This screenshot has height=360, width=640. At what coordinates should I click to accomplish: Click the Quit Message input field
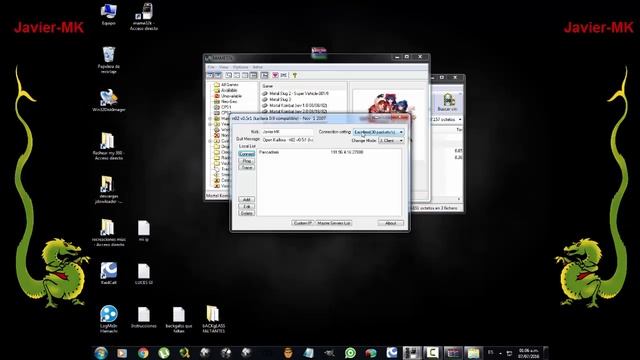click(287, 140)
